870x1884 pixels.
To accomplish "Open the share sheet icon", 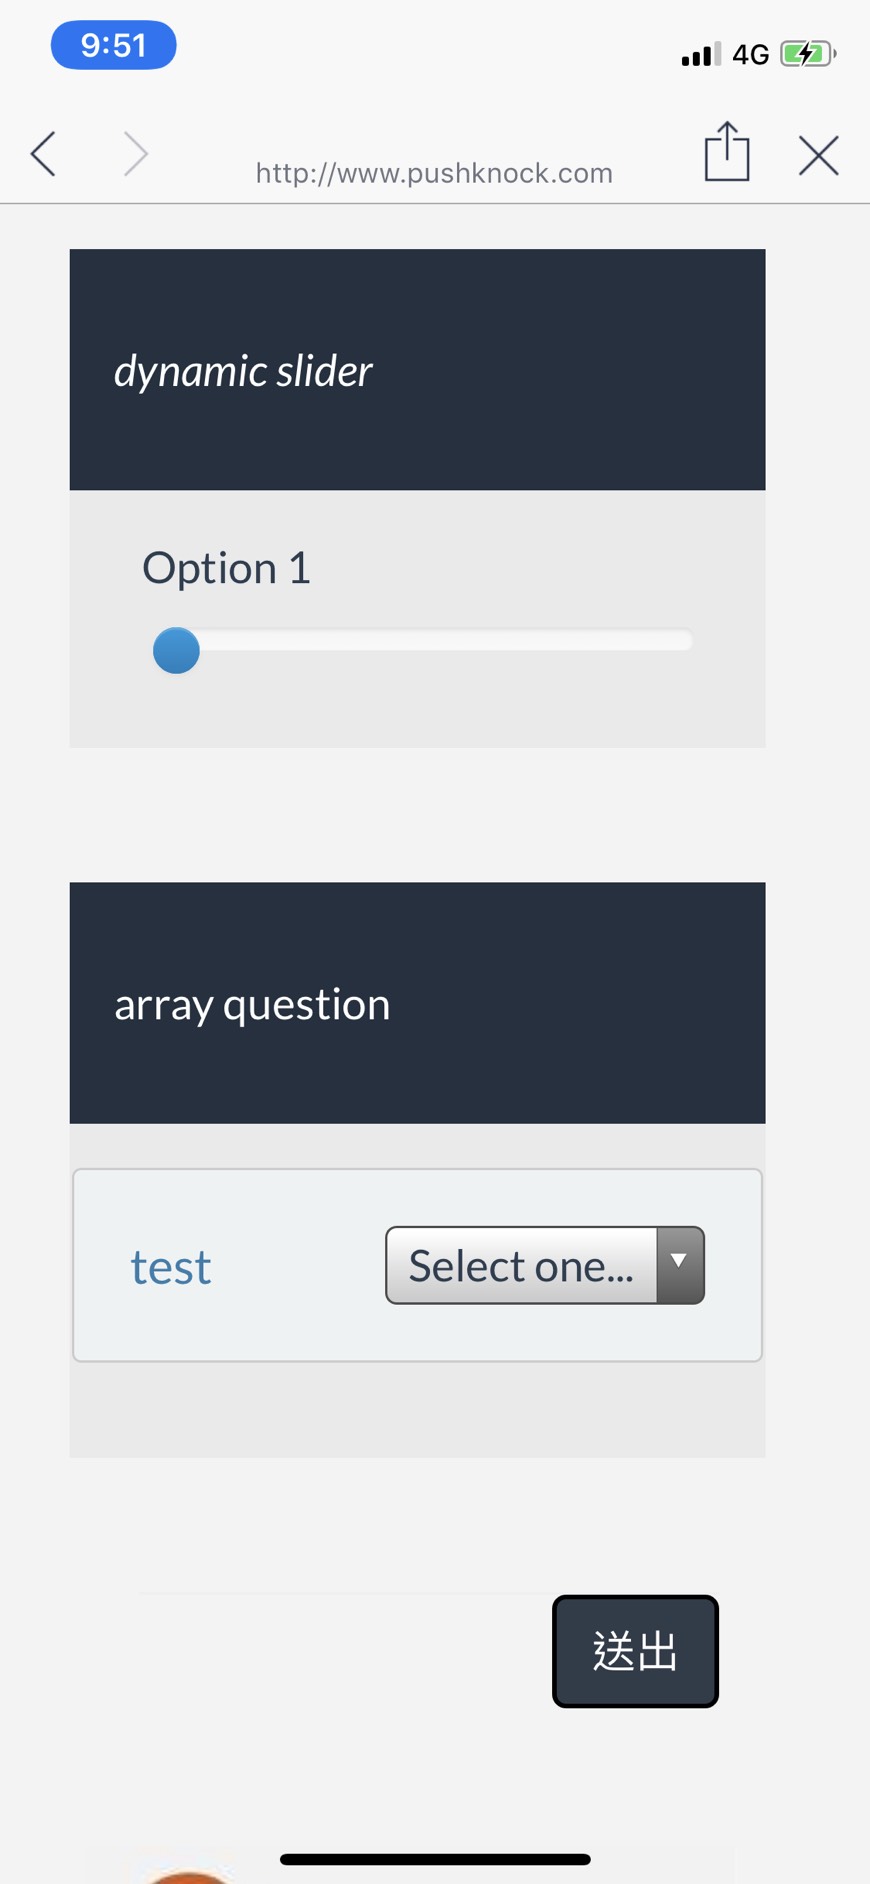I will 727,152.
